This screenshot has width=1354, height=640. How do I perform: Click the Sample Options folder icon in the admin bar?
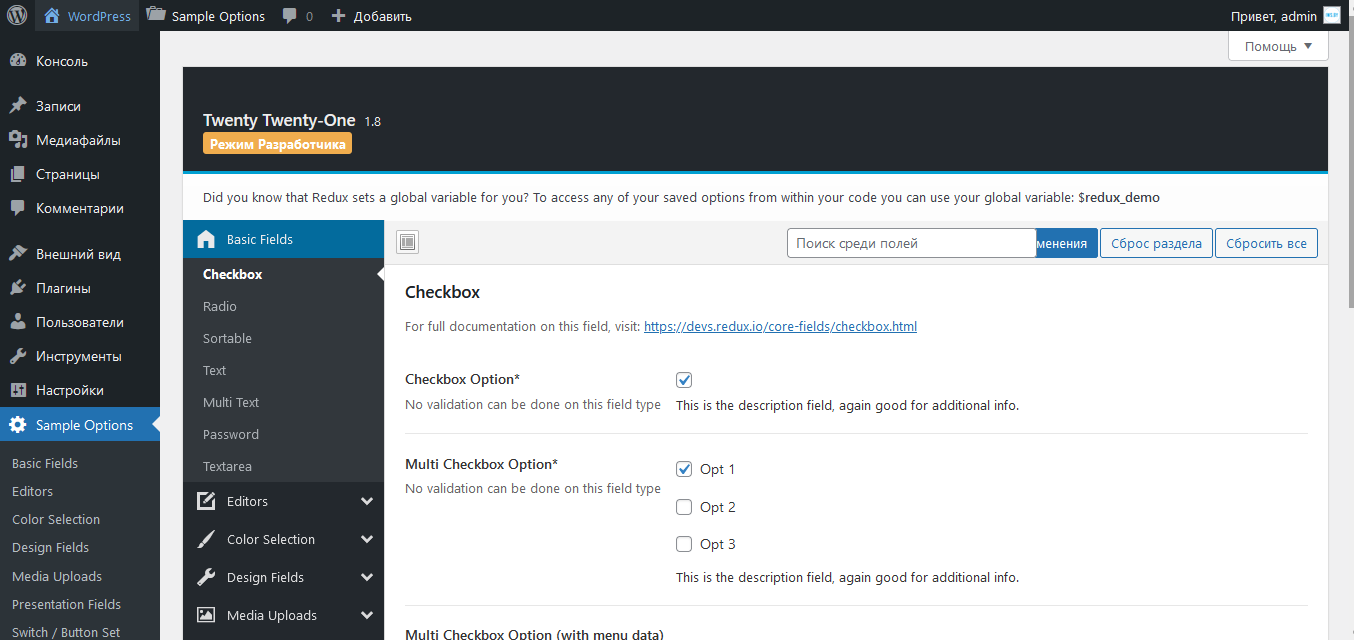(155, 15)
